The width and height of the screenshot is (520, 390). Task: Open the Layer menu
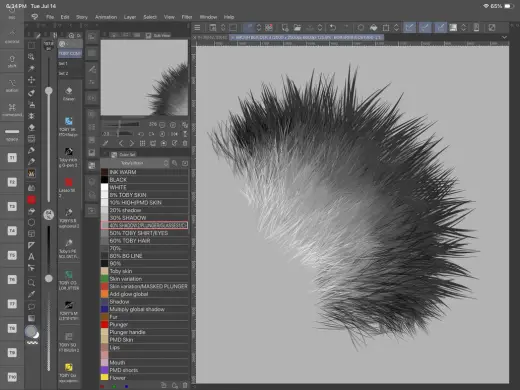pos(130,17)
